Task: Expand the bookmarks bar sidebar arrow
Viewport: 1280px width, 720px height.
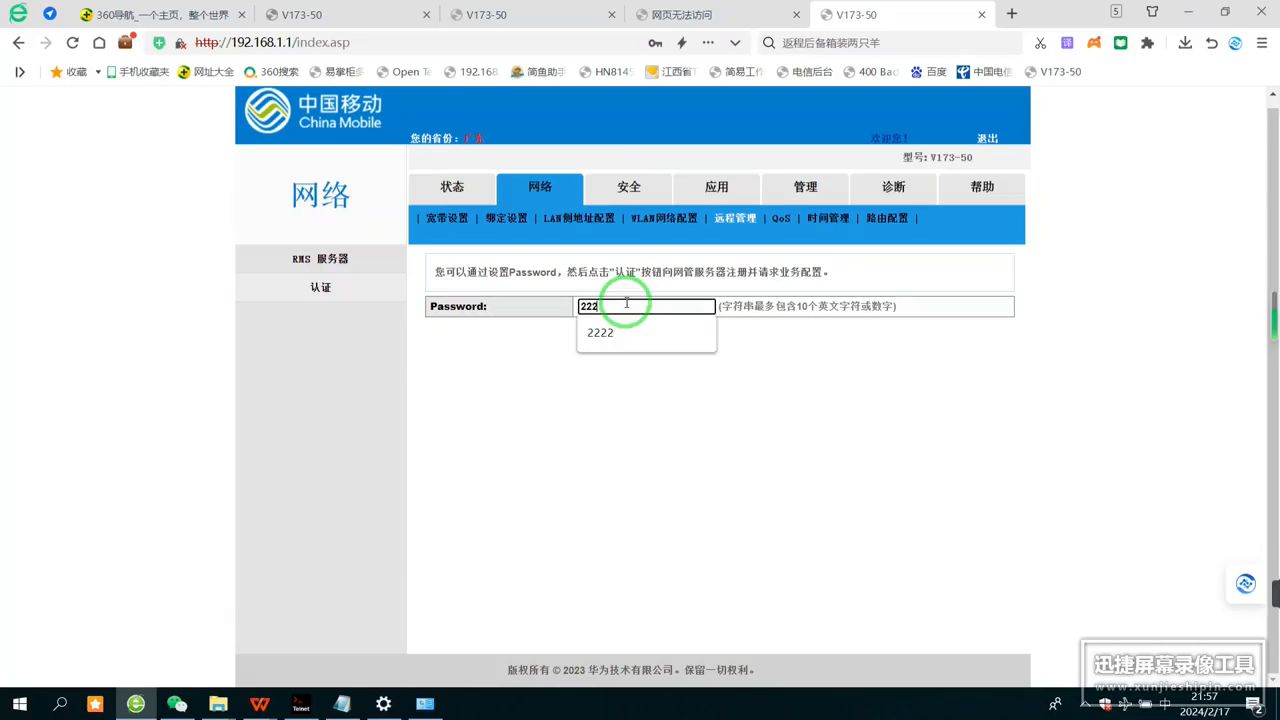Action: tap(19, 72)
